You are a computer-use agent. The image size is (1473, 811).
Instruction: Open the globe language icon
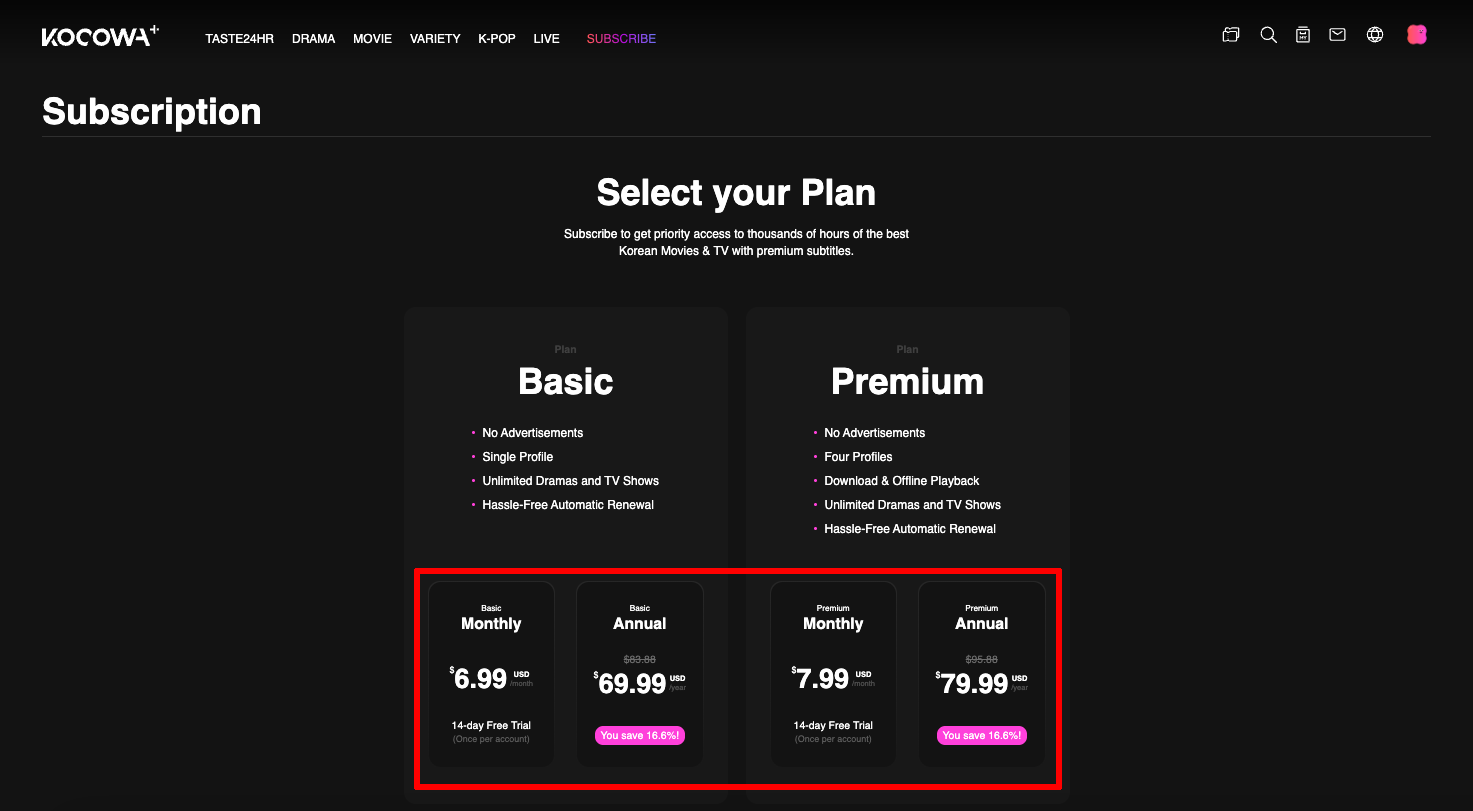1375,34
